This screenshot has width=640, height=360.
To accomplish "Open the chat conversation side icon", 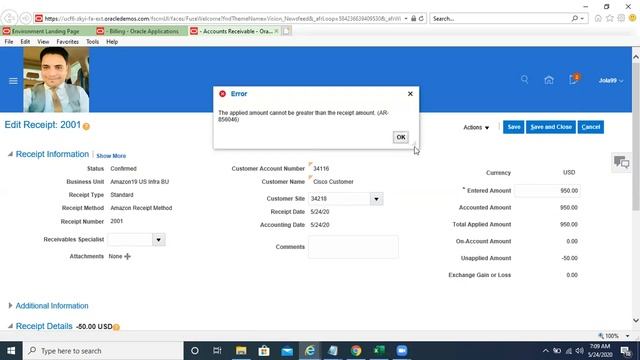I will tap(622, 162).
